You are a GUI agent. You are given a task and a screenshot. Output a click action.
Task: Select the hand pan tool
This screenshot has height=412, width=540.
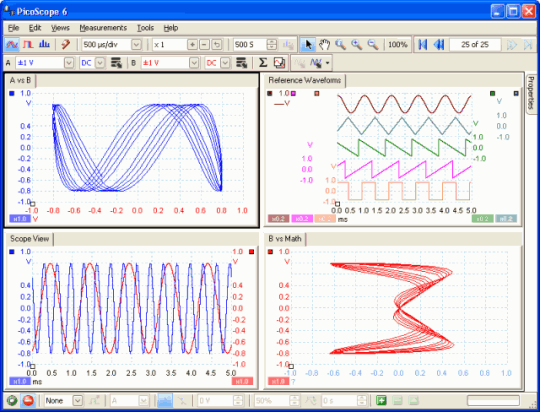tap(324, 44)
